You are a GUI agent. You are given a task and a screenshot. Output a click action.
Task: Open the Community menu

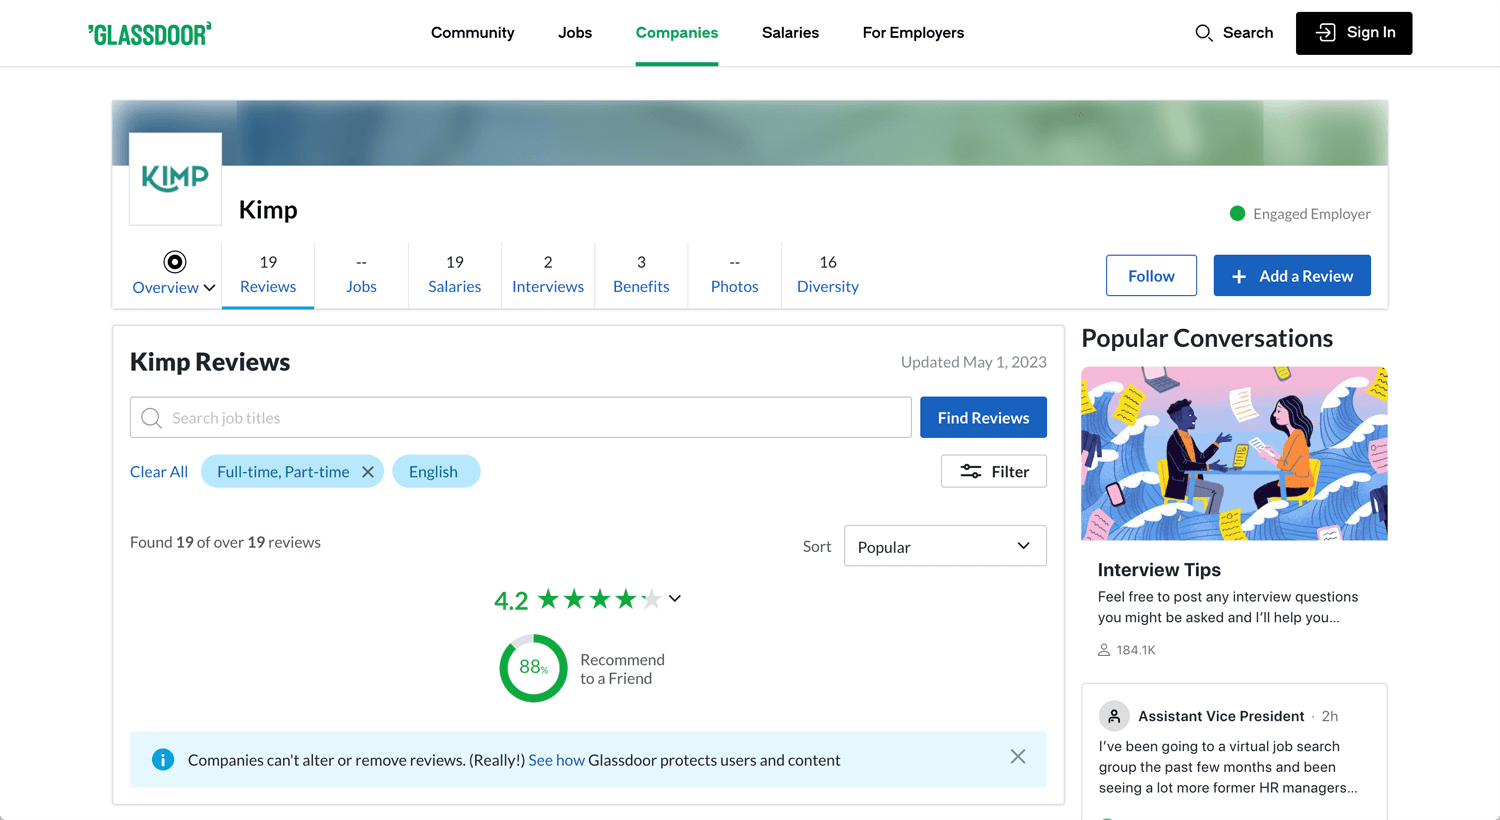pyautogui.click(x=472, y=33)
